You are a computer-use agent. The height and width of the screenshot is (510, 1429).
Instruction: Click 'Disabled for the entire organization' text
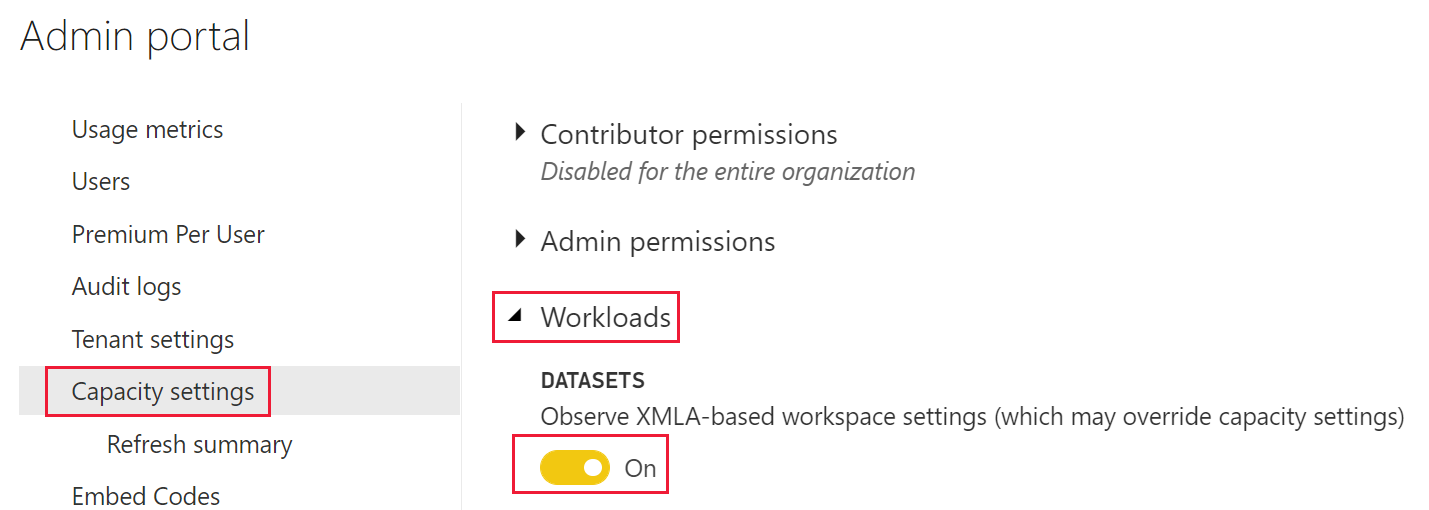[728, 172]
